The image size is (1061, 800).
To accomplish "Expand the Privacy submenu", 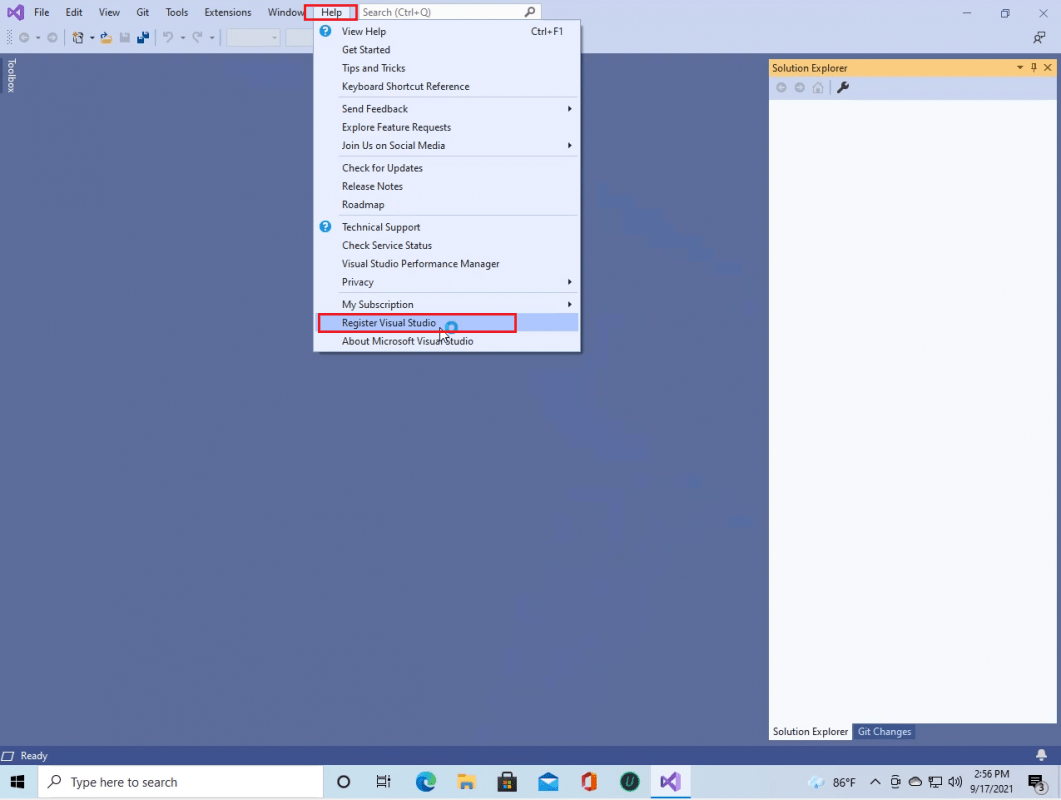I will (x=570, y=282).
